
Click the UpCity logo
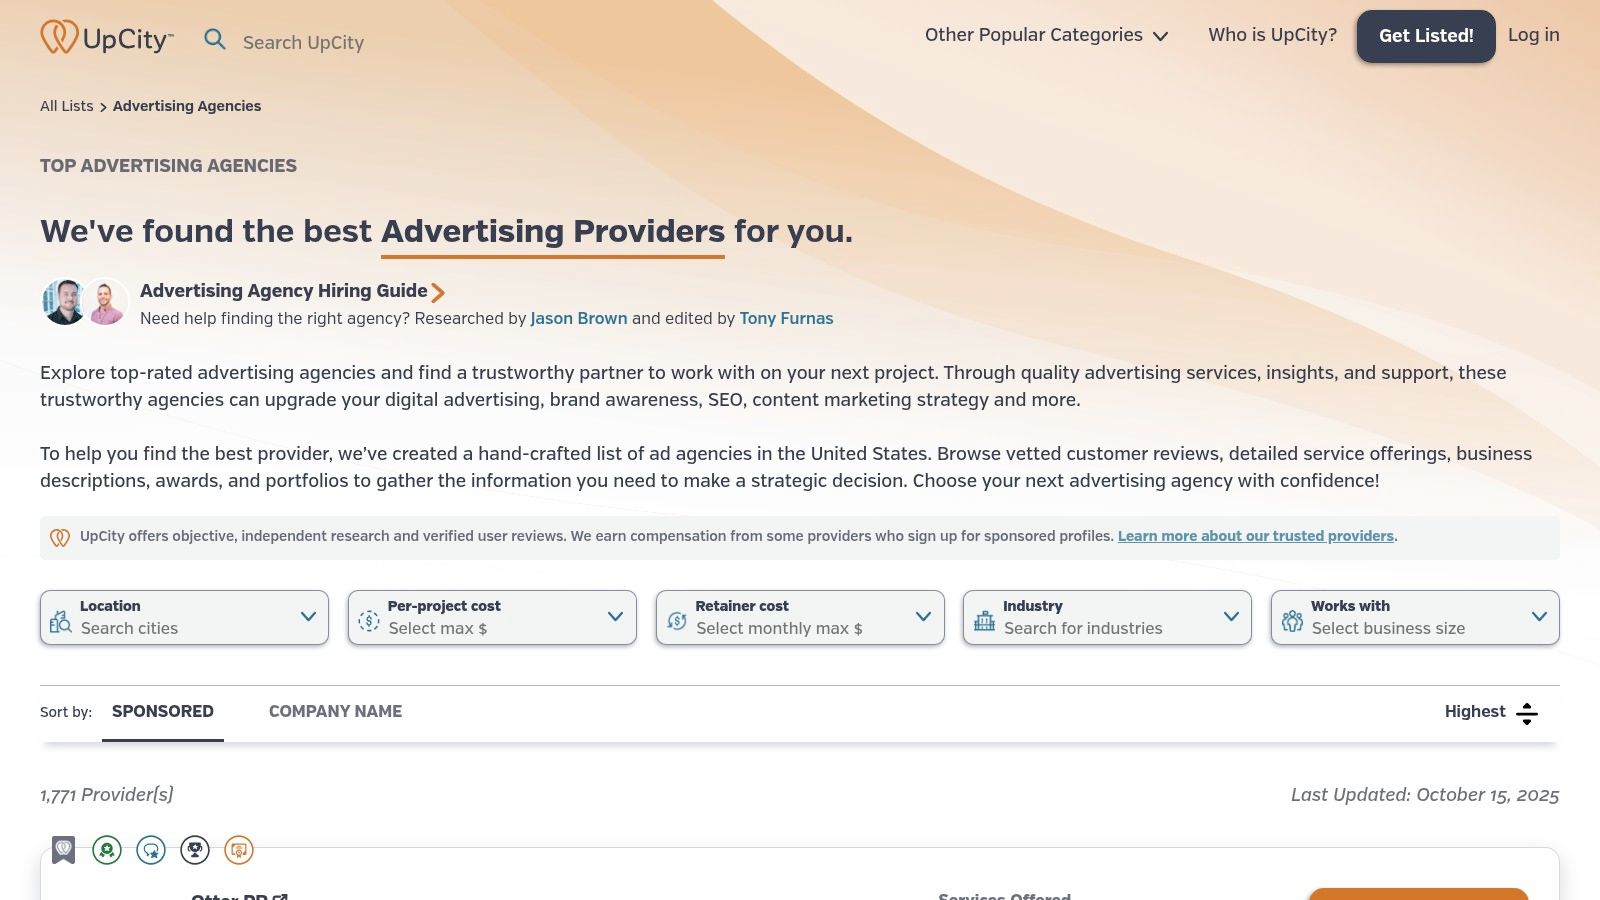(x=107, y=38)
